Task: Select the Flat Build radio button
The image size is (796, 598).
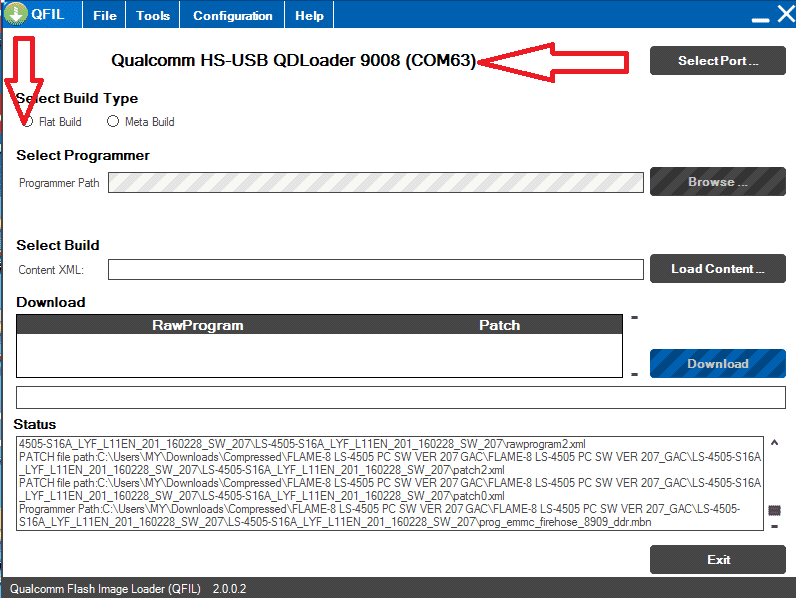Action: click(27, 121)
